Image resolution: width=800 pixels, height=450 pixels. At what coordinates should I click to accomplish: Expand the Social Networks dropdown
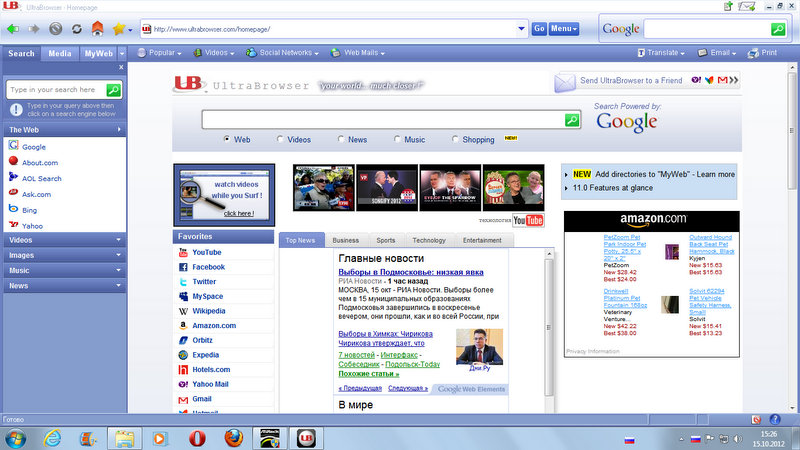pos(282,53)
